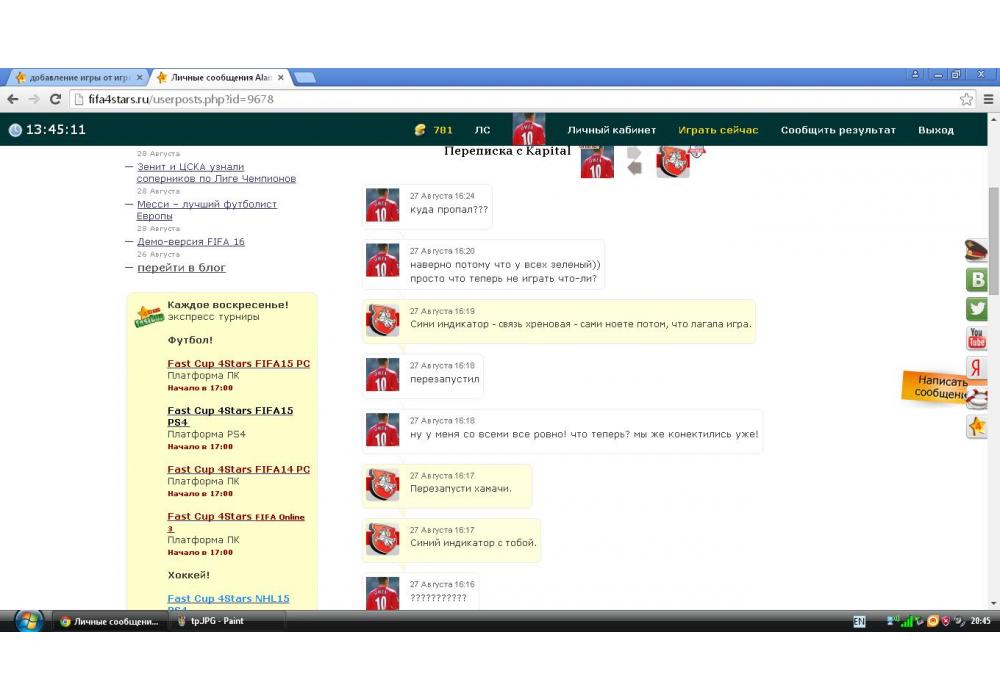Follow the 'перейти в блог' link
The height and width of the screenshot is (700, 1000).
click(x=181, y=268)
